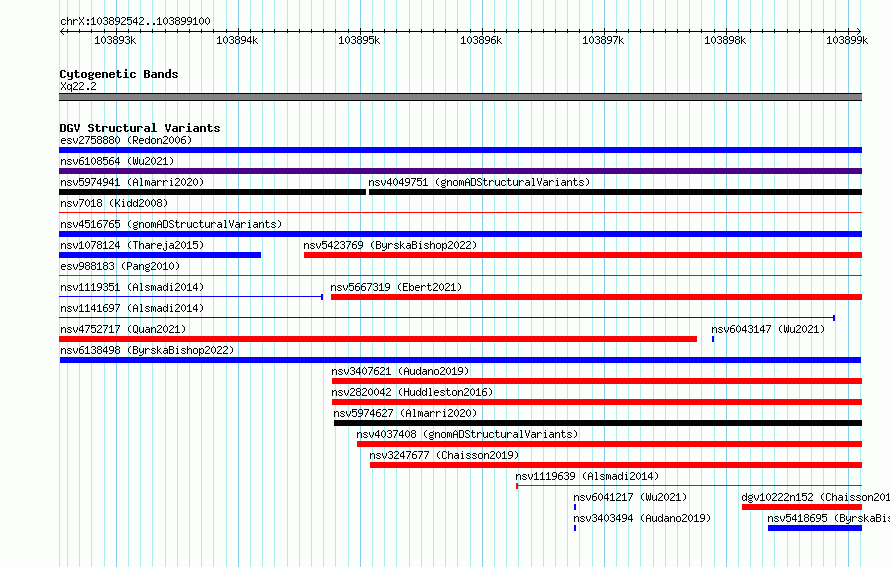This screenshot has width=890, height=567.
Task: Click the red bar under nsv2820042
Action: (597, 402)
